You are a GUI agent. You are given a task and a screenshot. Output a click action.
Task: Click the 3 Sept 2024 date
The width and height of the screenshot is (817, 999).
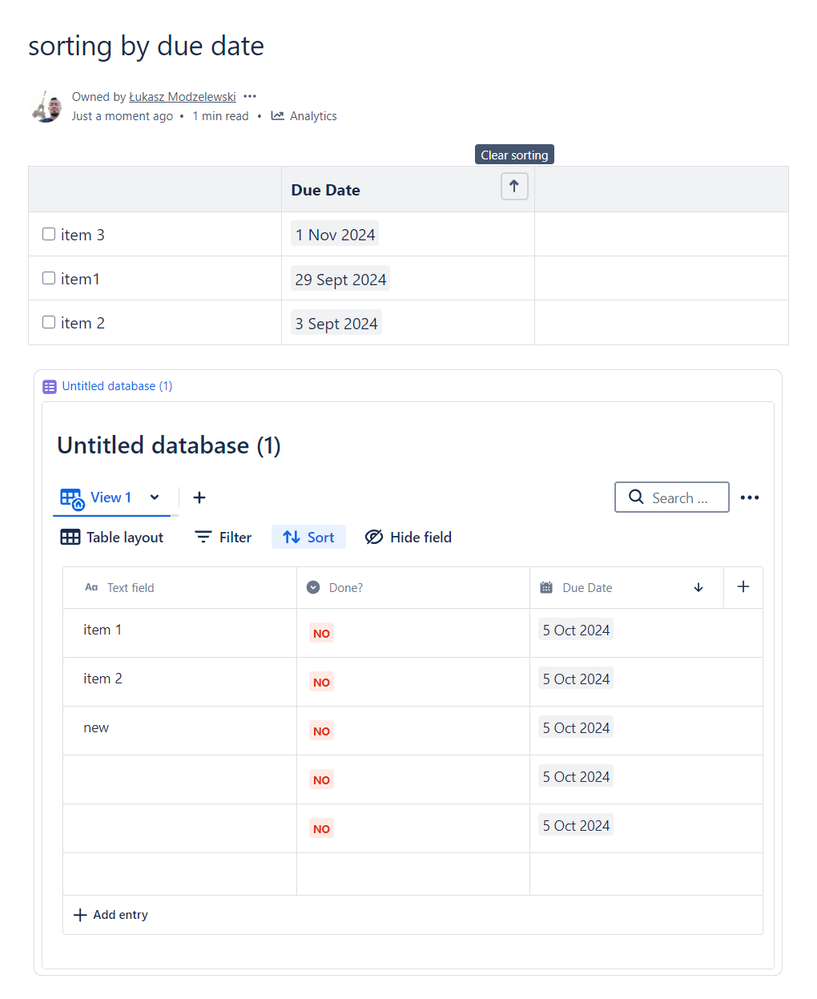pyautogui.click(x=336, y=324)
